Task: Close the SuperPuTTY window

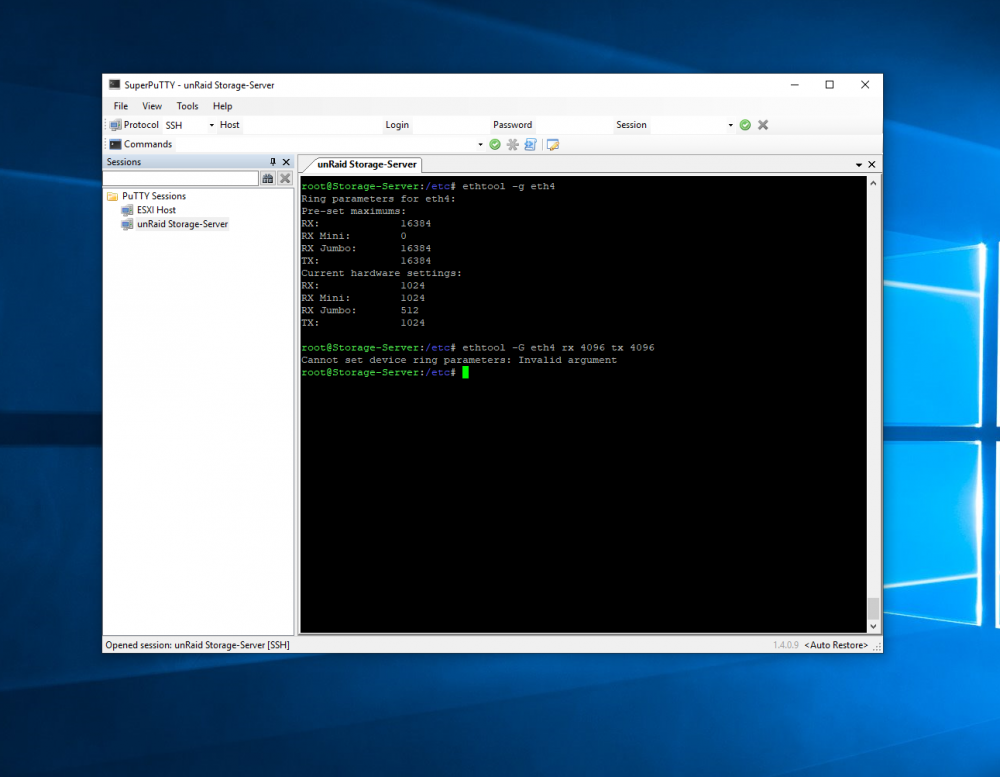Action: click(865, 85)
